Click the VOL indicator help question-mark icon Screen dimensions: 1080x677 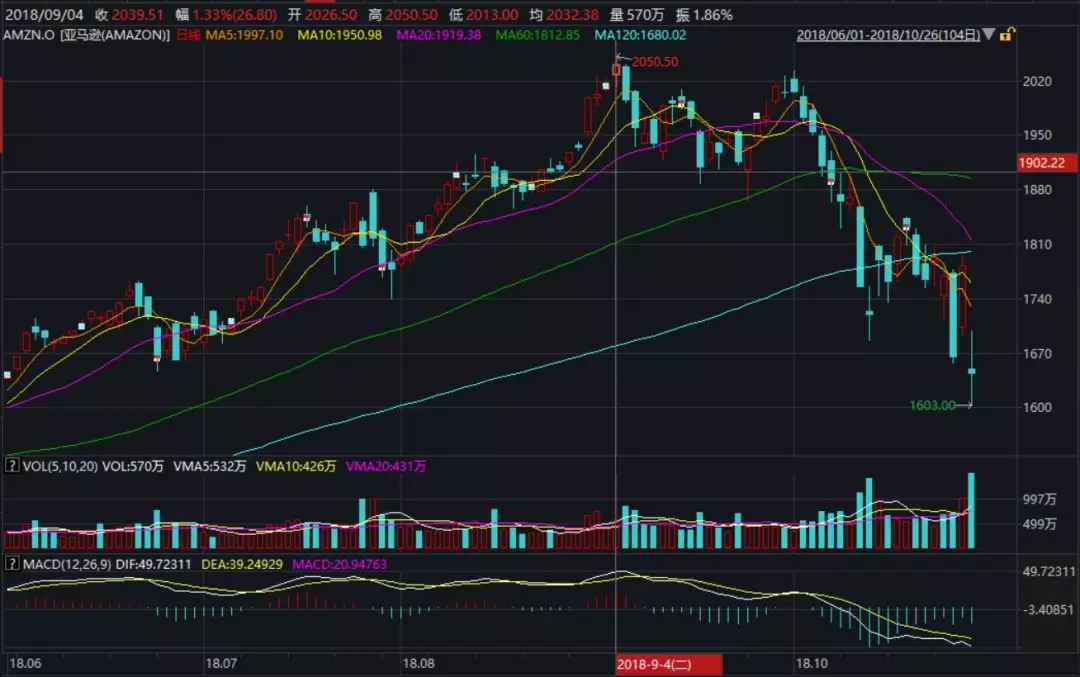click(12, 466)
